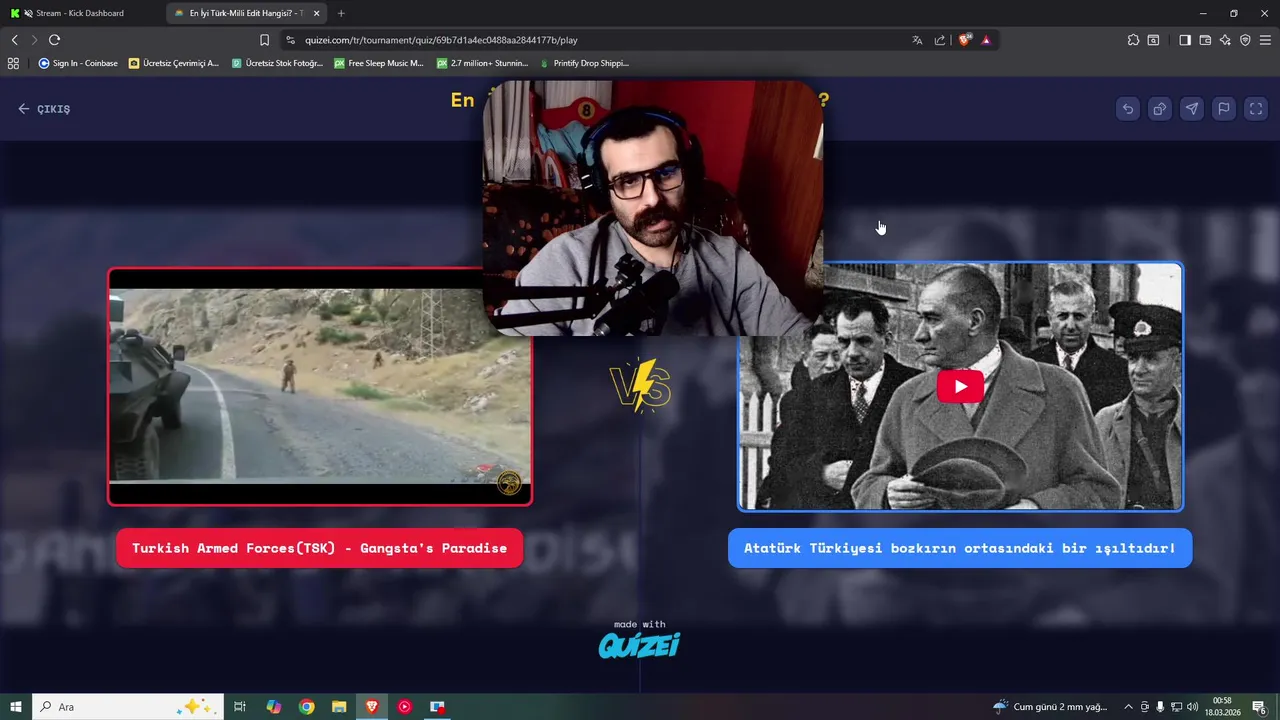Close the En İyi Türk-Milli Edit tab
This screenshot has width=1280, height=720.
tap(317, 13)
